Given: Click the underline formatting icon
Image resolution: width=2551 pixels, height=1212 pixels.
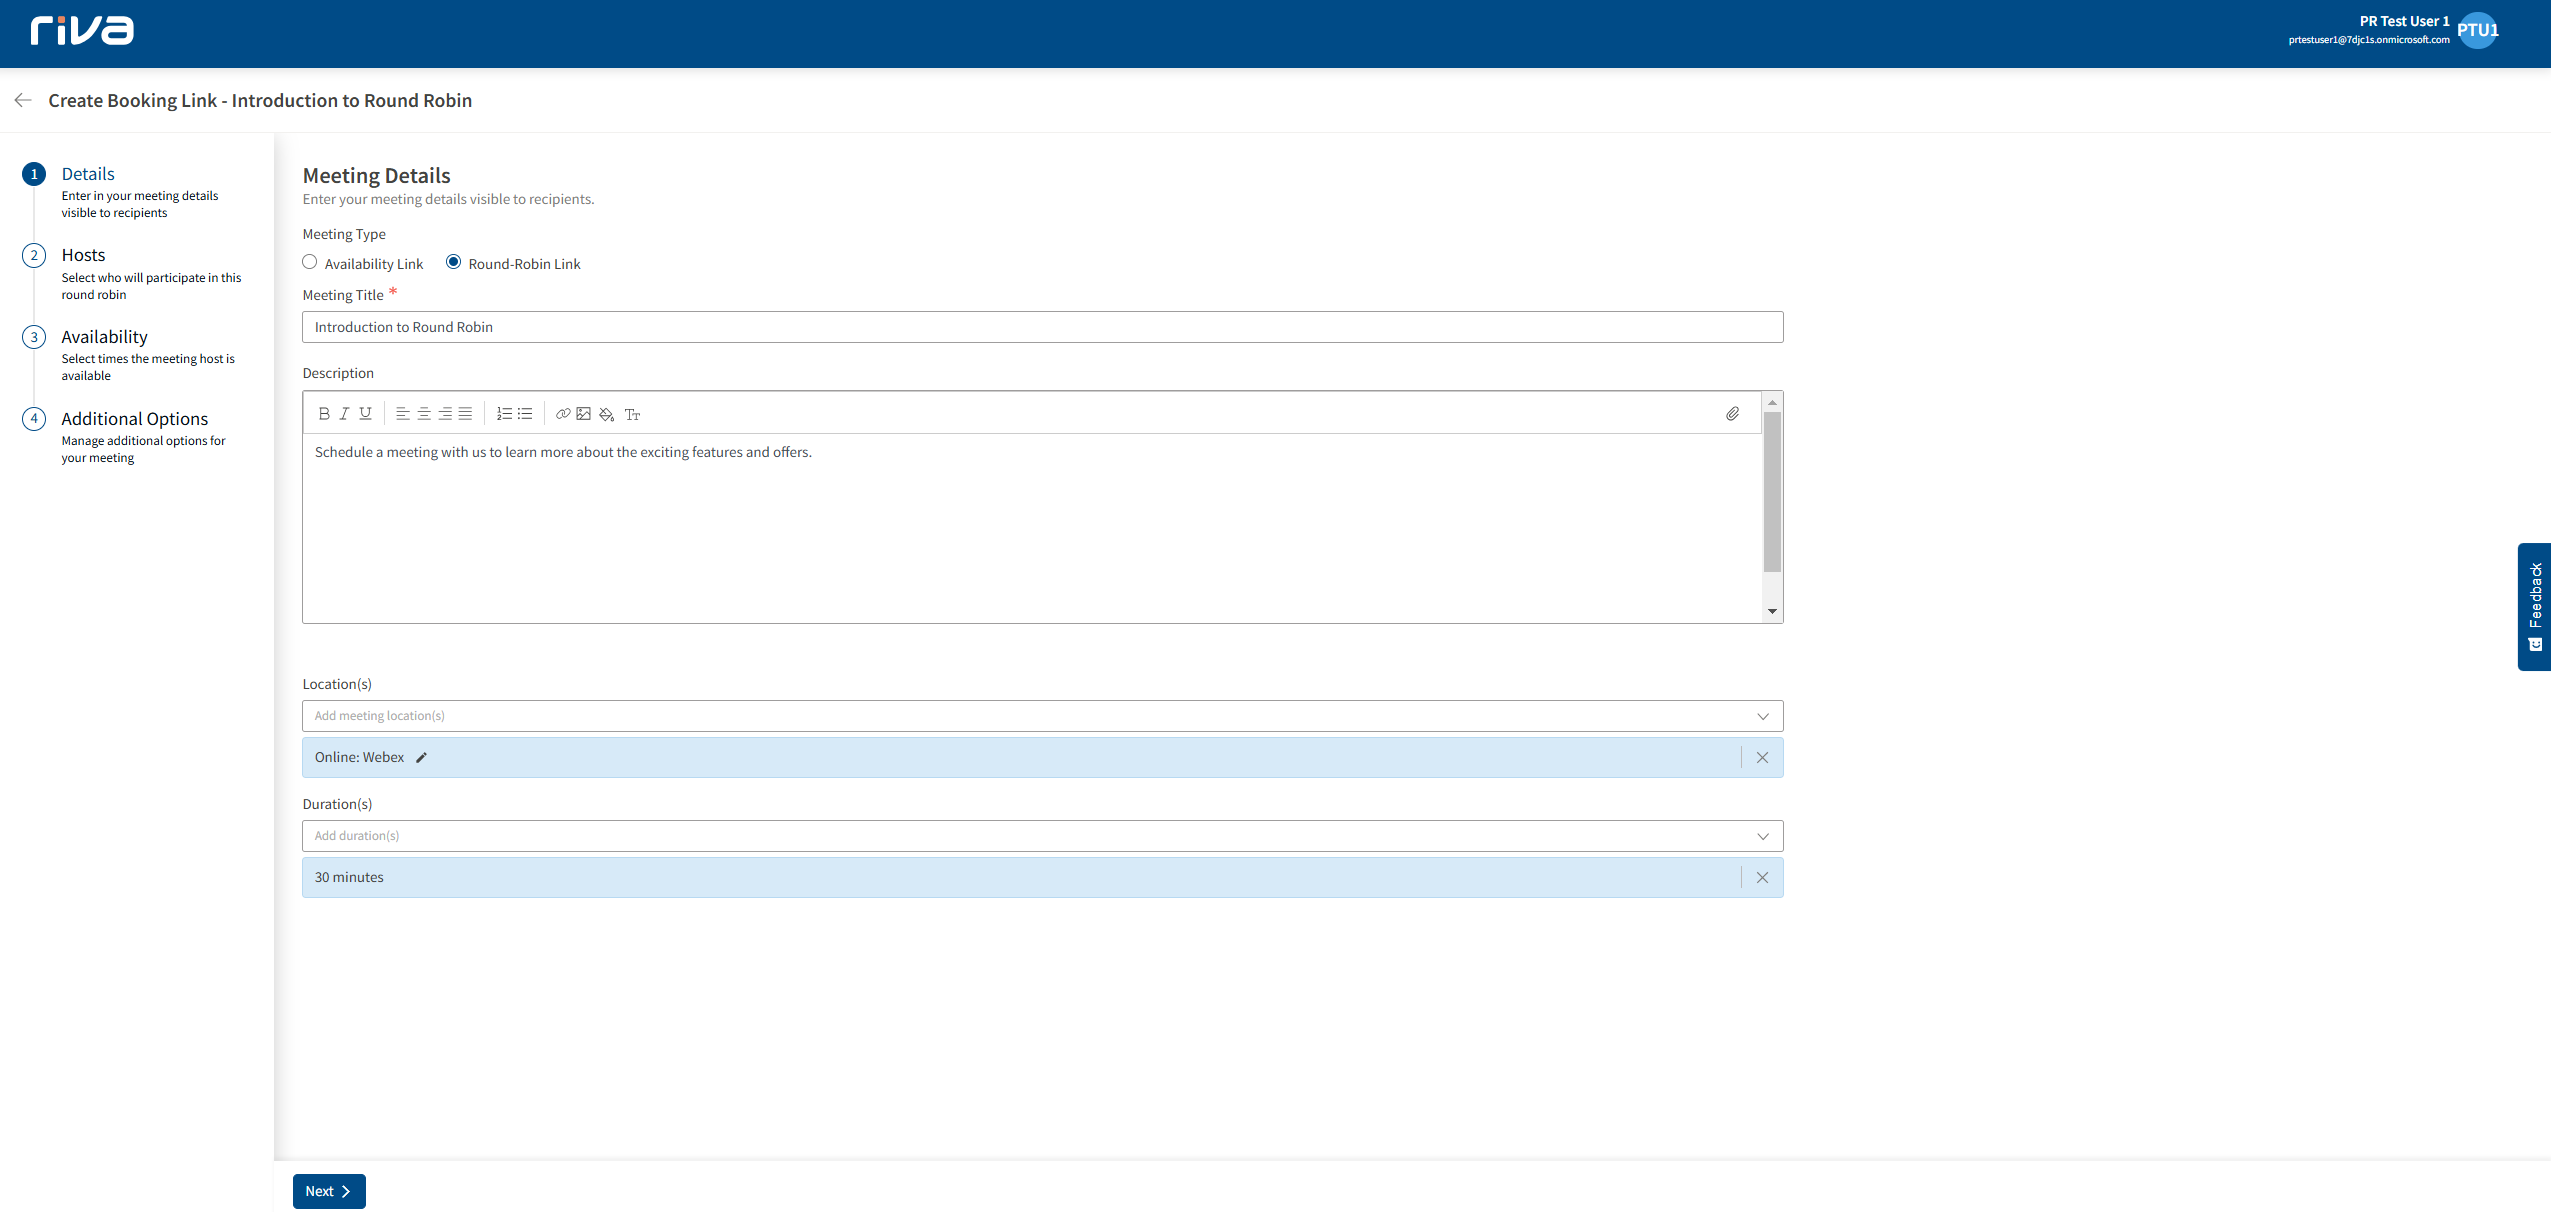Looking at the screenshot, I should pyautogui.click(x=365, y=413).
